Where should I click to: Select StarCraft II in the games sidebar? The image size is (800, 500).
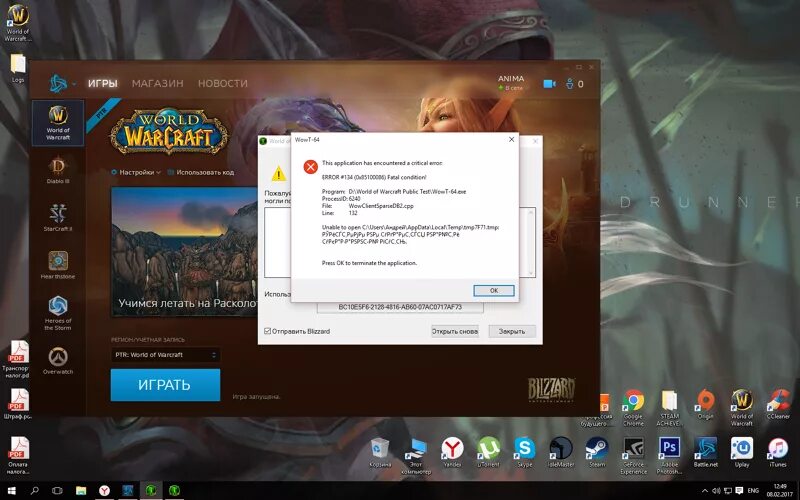(x=58, y=218)
